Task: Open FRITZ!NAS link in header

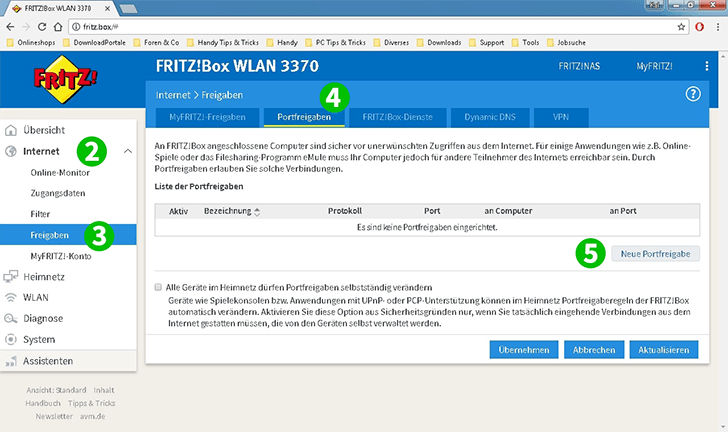Action: point(579,66)
